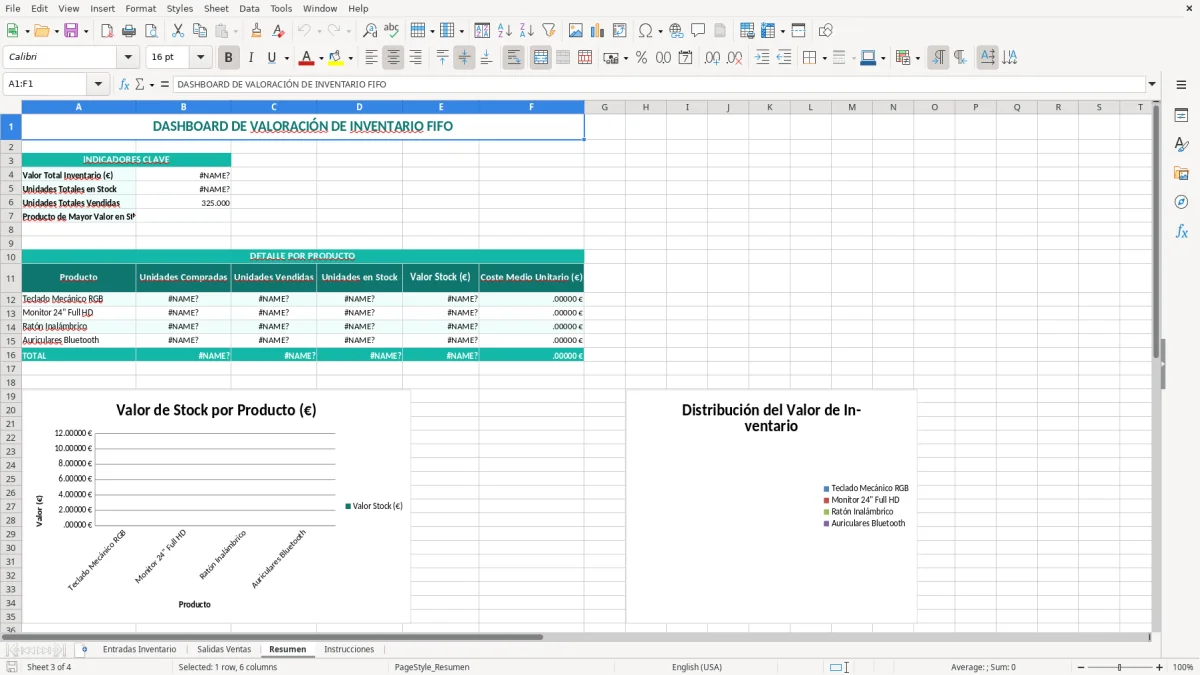Expand the formula bar arrow
Viewport: 1200px width, 675px height.
click(1152, 84)
